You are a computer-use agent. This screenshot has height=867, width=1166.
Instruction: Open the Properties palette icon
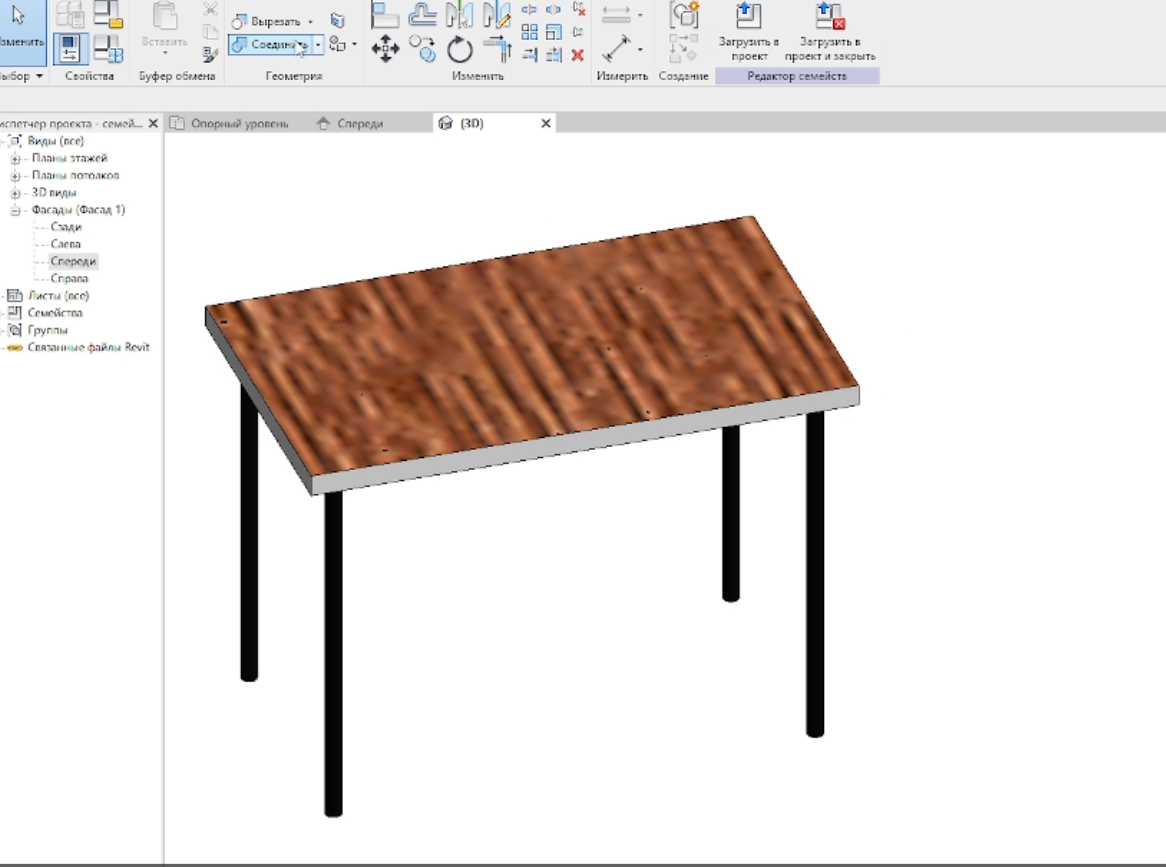tap(70, 49)
